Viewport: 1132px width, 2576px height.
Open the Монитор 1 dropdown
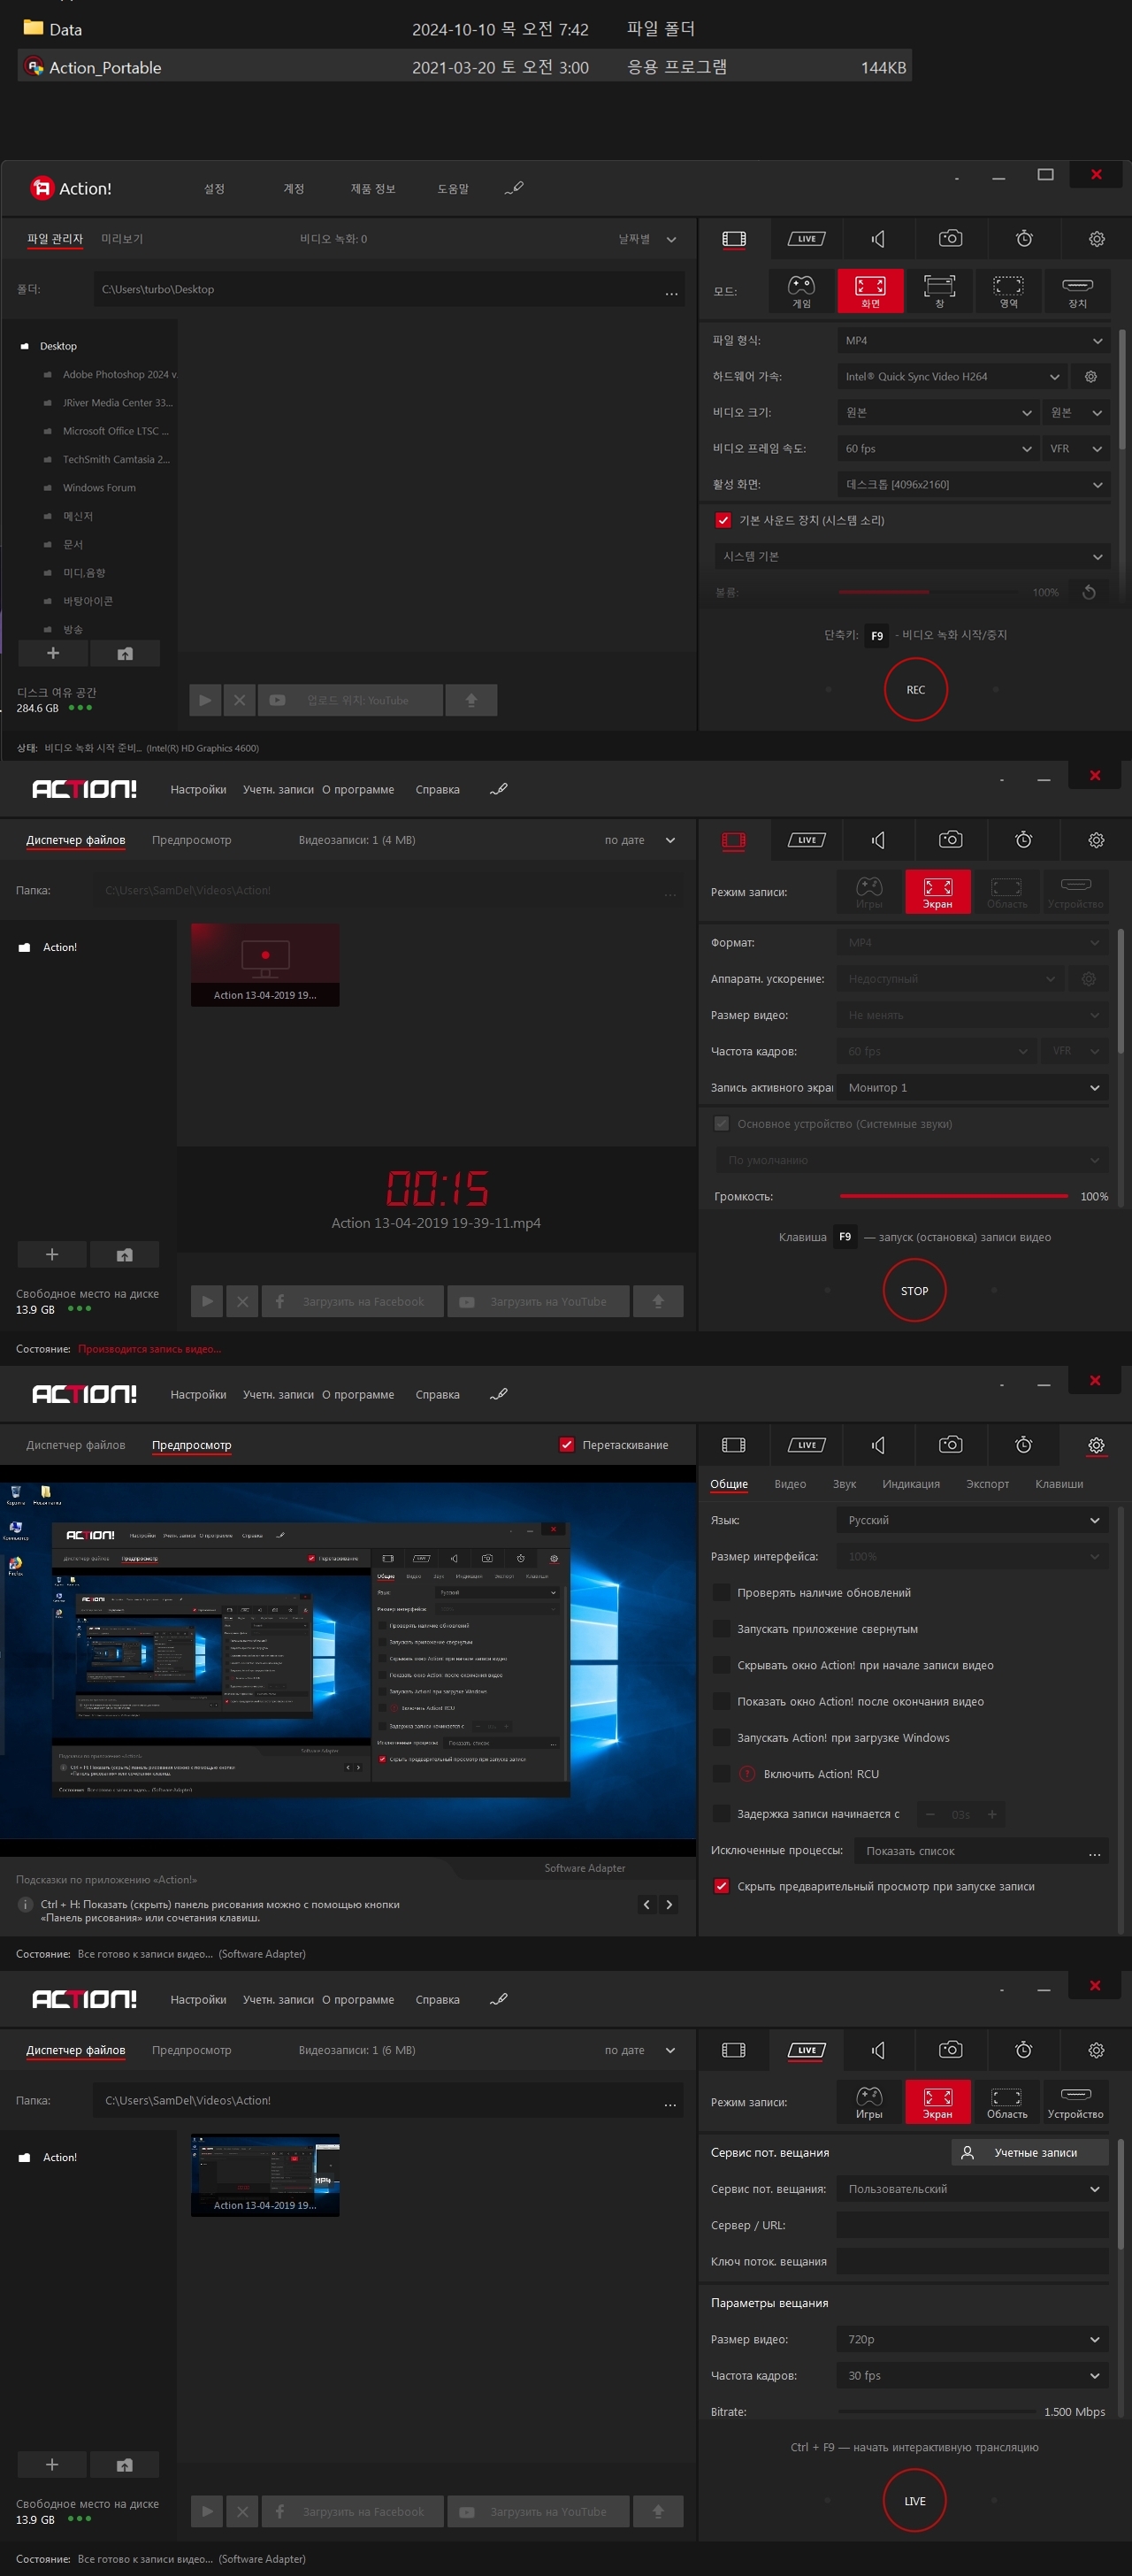972,1088
